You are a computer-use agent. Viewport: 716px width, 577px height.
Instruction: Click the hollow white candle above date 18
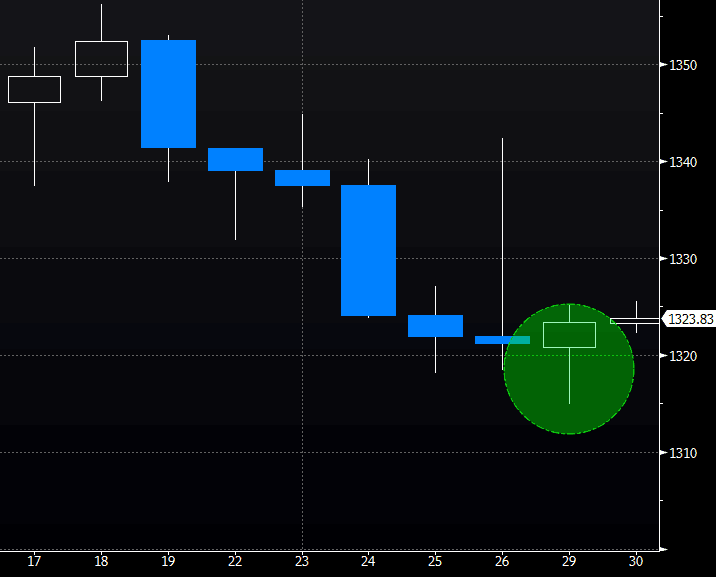click(x=101, y=59)
